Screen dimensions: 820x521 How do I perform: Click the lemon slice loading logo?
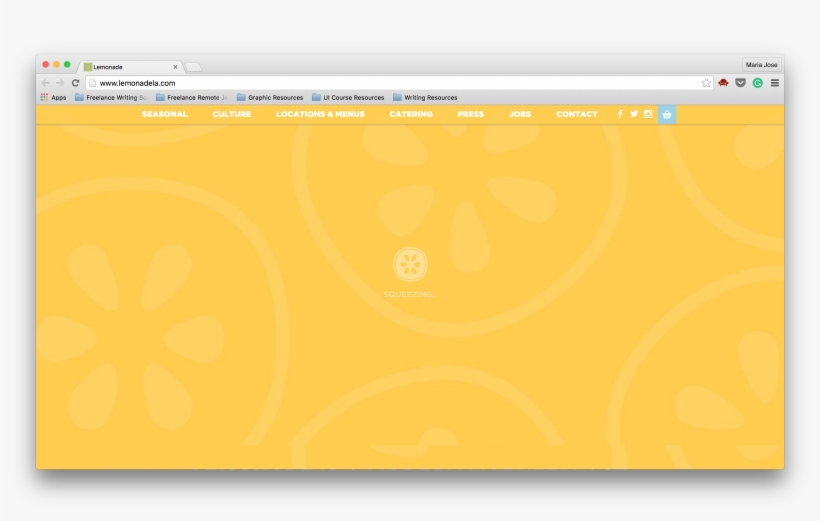click(410, 264)
